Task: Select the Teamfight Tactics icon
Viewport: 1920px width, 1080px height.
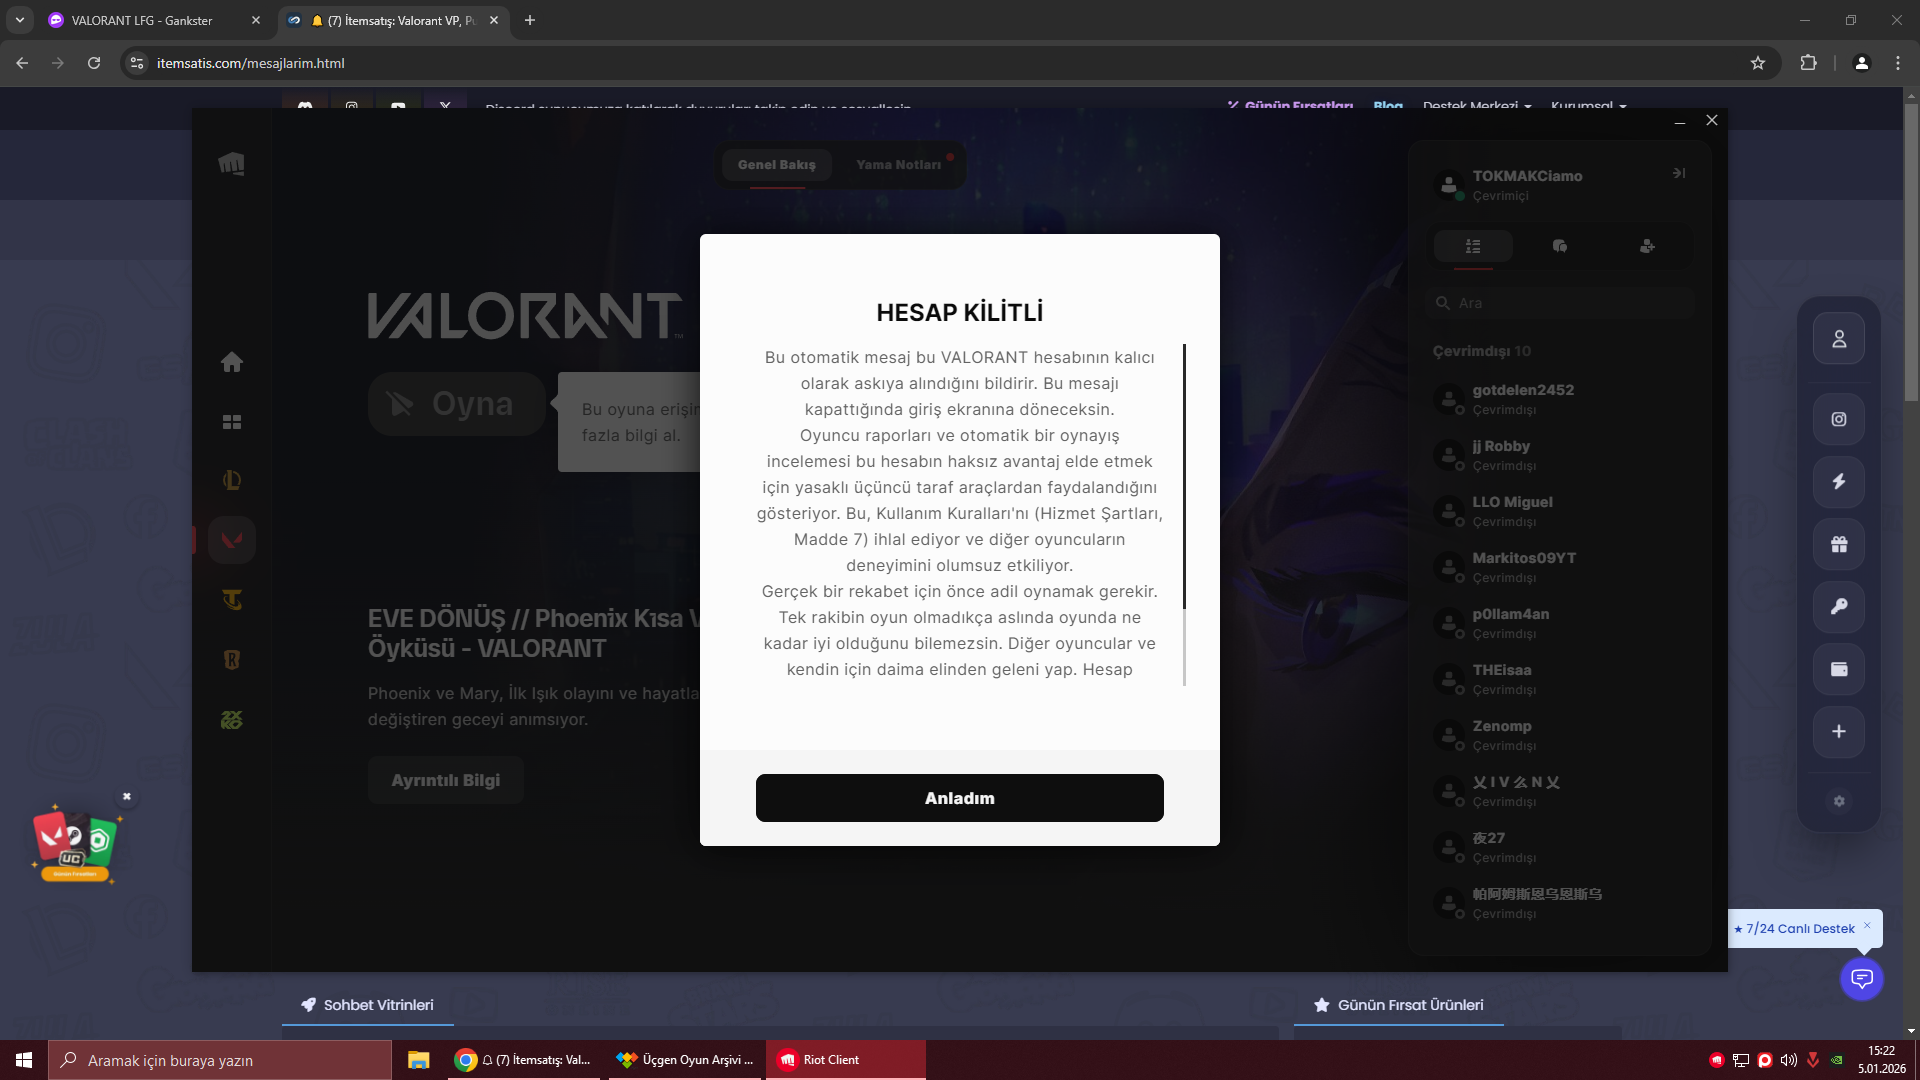Action: [231, 600]
